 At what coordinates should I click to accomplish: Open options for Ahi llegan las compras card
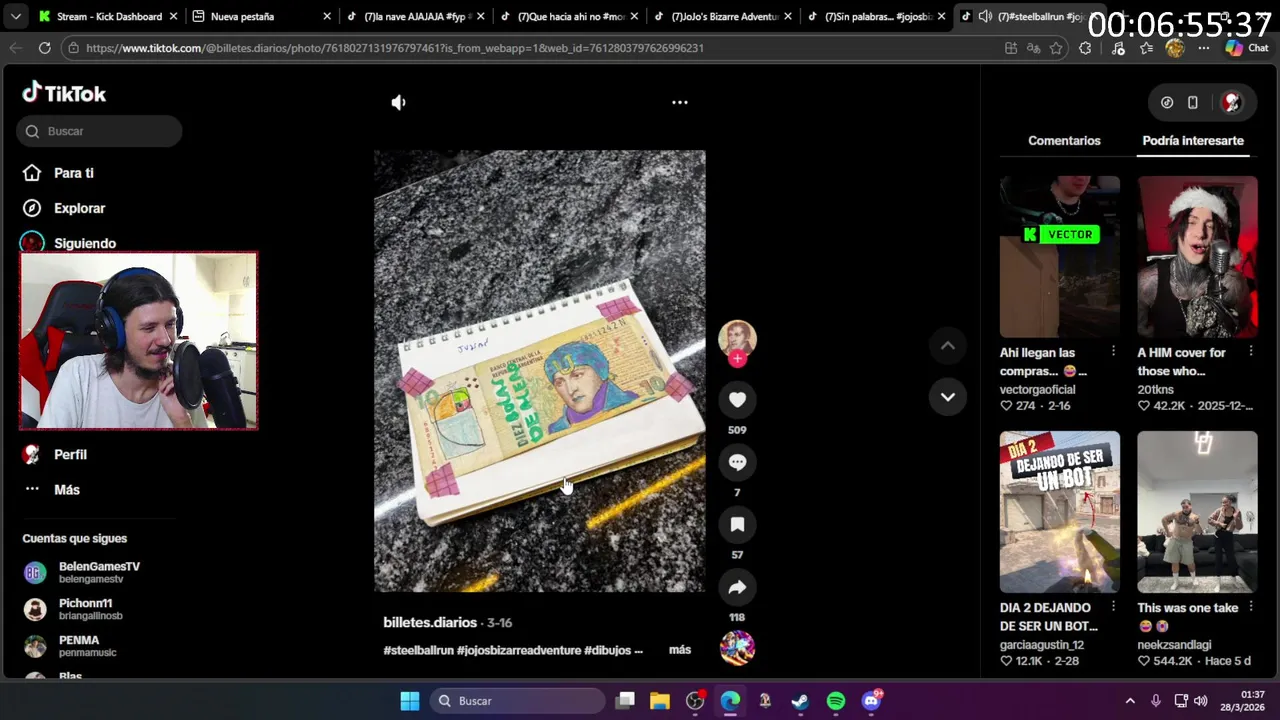click(x=1113, y=352)
